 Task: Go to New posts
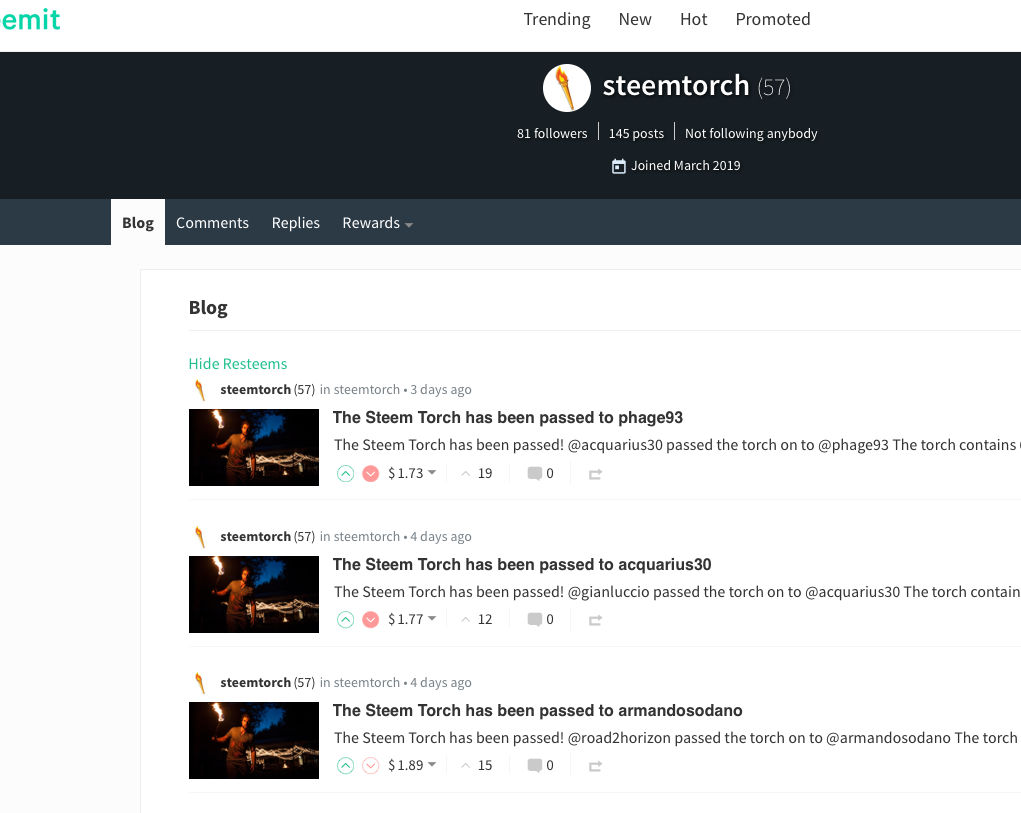(635, 20)
